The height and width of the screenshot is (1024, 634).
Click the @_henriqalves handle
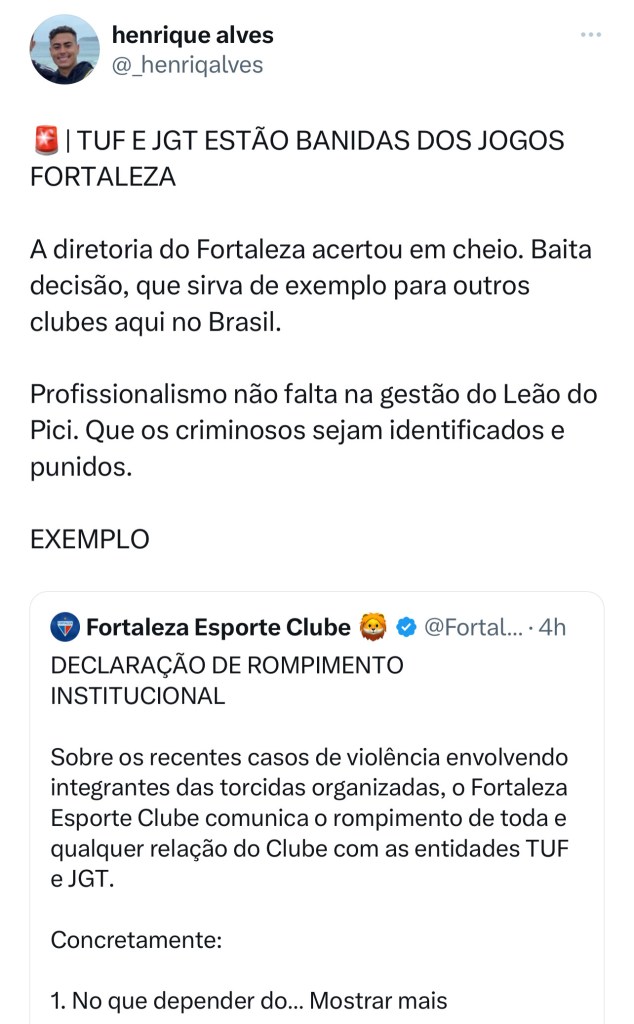pyautogui.click(x=187, y=65)
